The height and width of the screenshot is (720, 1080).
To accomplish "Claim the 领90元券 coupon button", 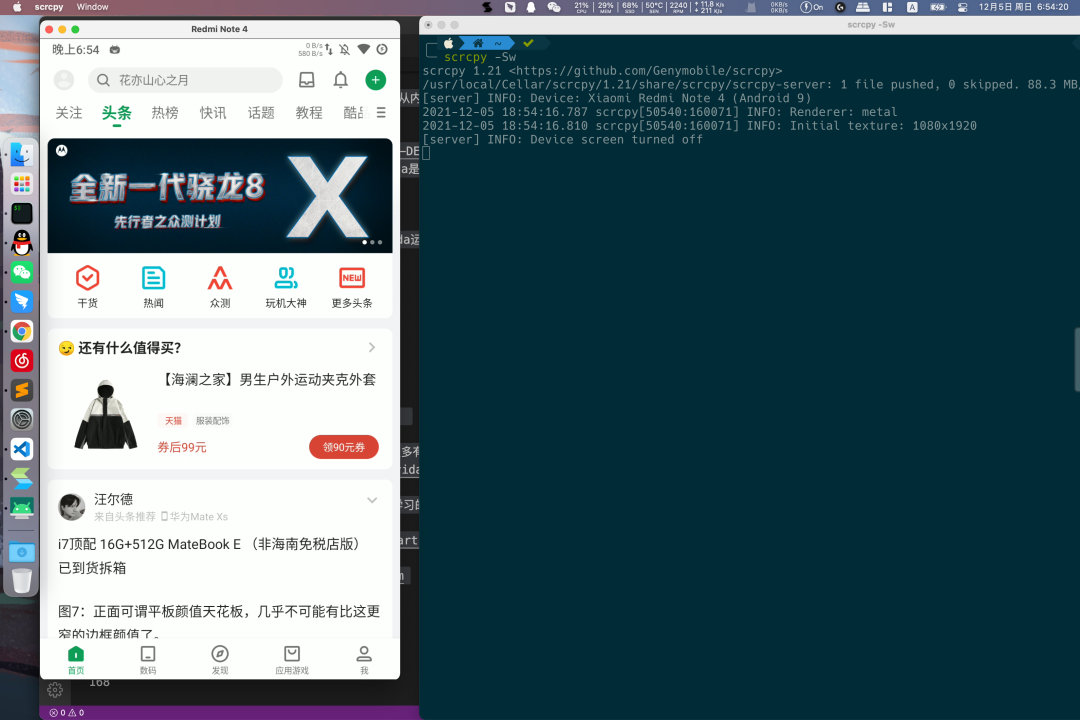I will pos(344,447).
